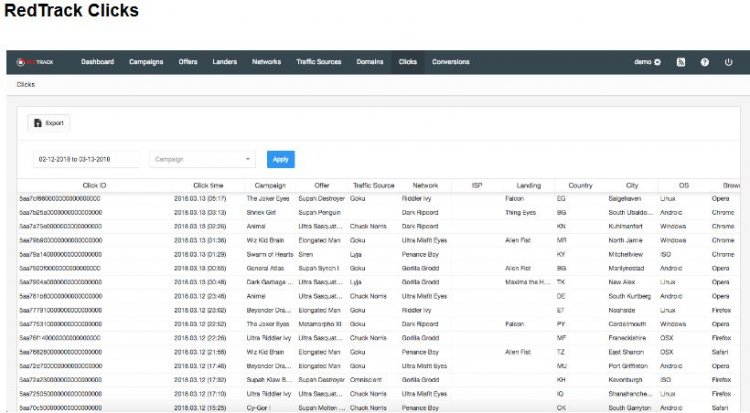Select city cell Mitchelview
Image resolution: width=750 pixels, height=413 pixels.
click(x=626, y=255)
